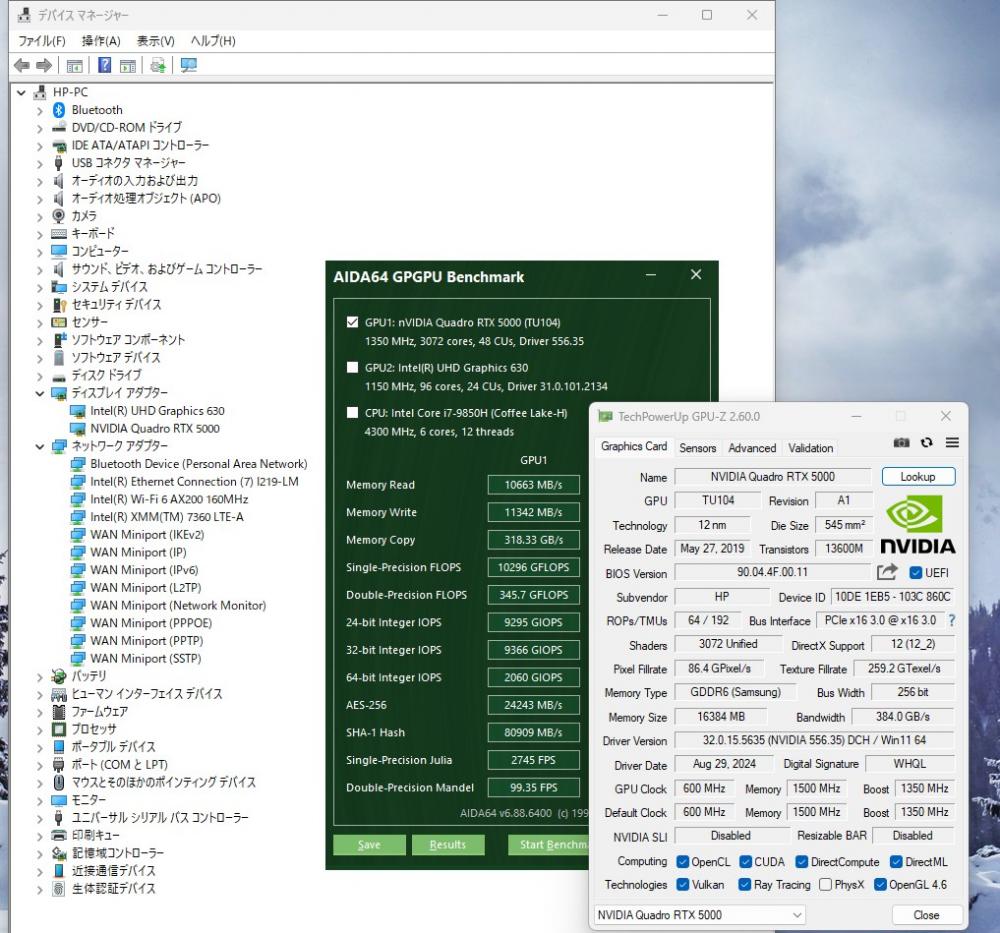Open the ファイル(F) menu
1000x933 pixels.
[41, 41]
